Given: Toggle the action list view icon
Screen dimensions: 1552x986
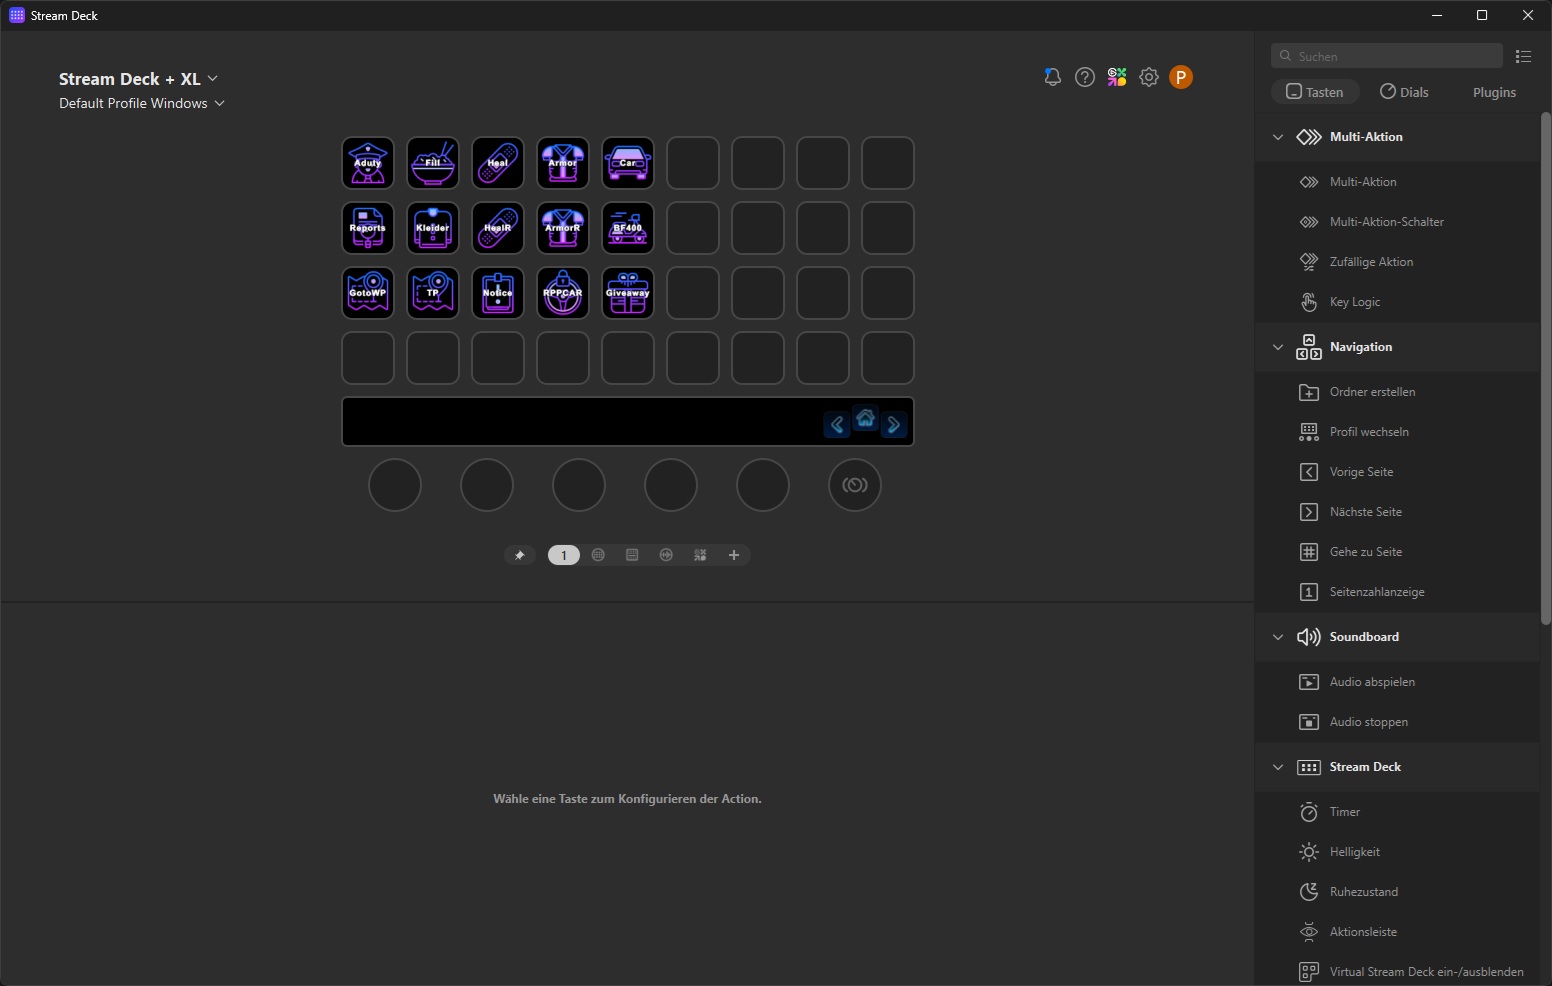Looking at the screenshot, I should coord(1523,57).
